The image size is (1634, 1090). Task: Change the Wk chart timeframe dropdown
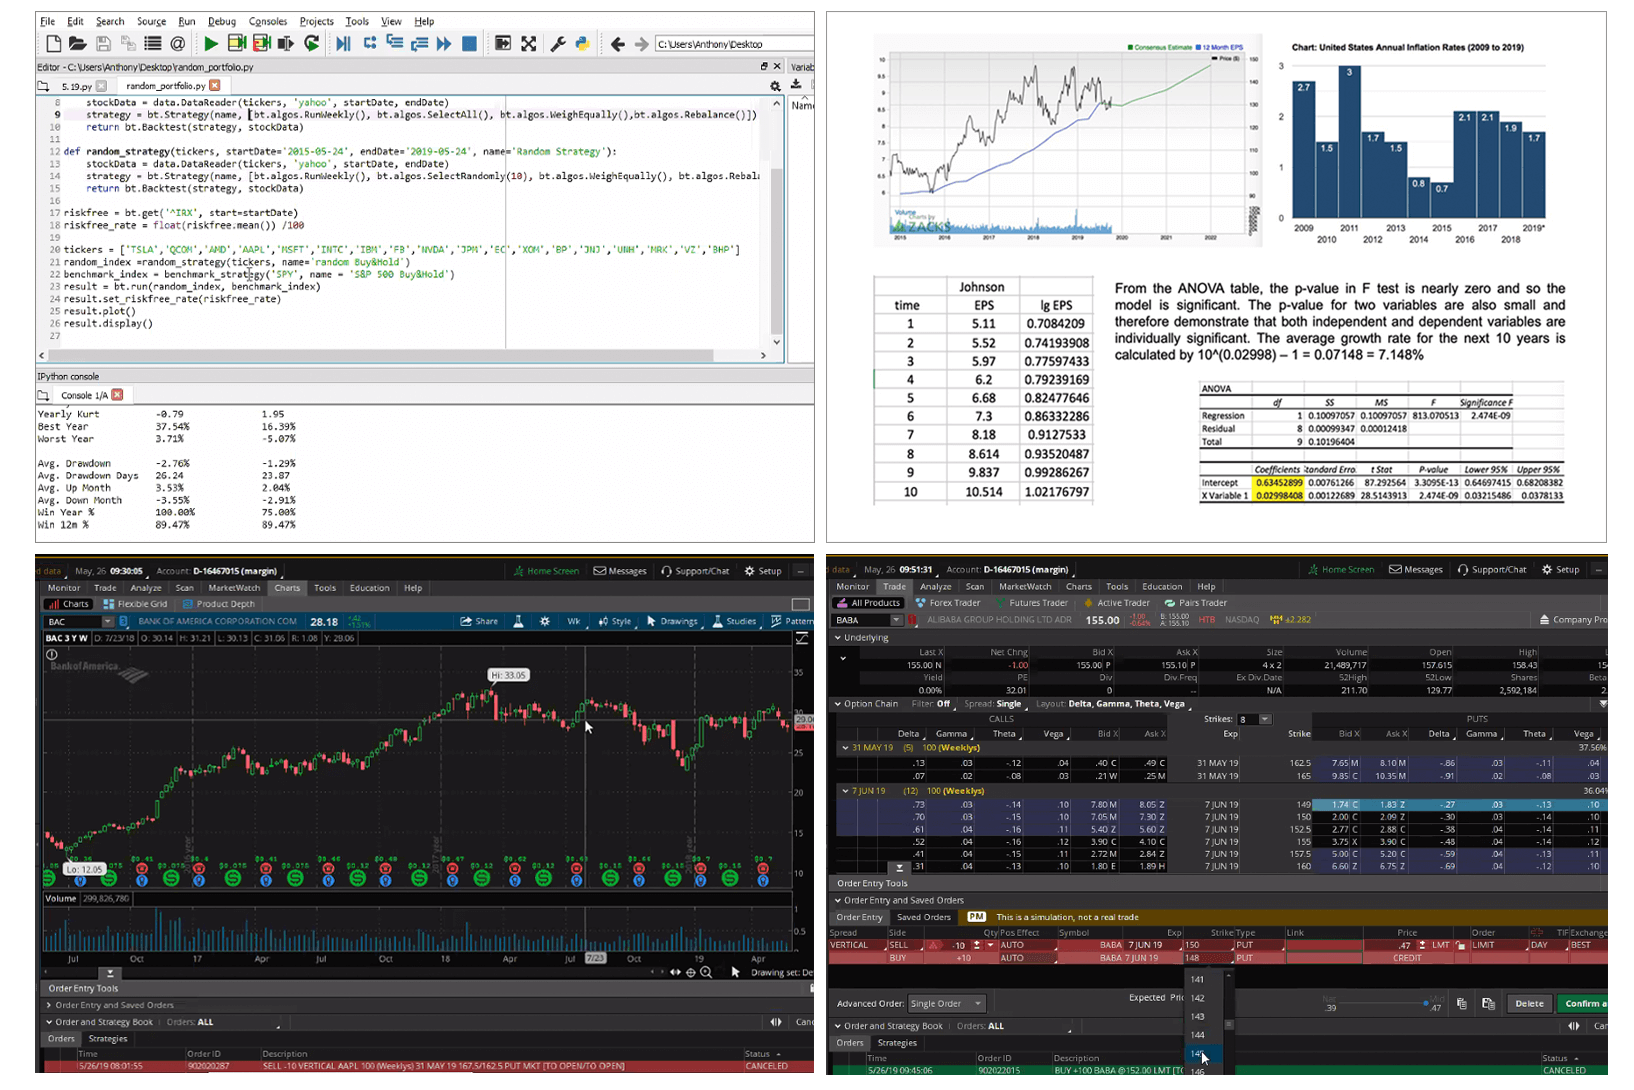574,621
